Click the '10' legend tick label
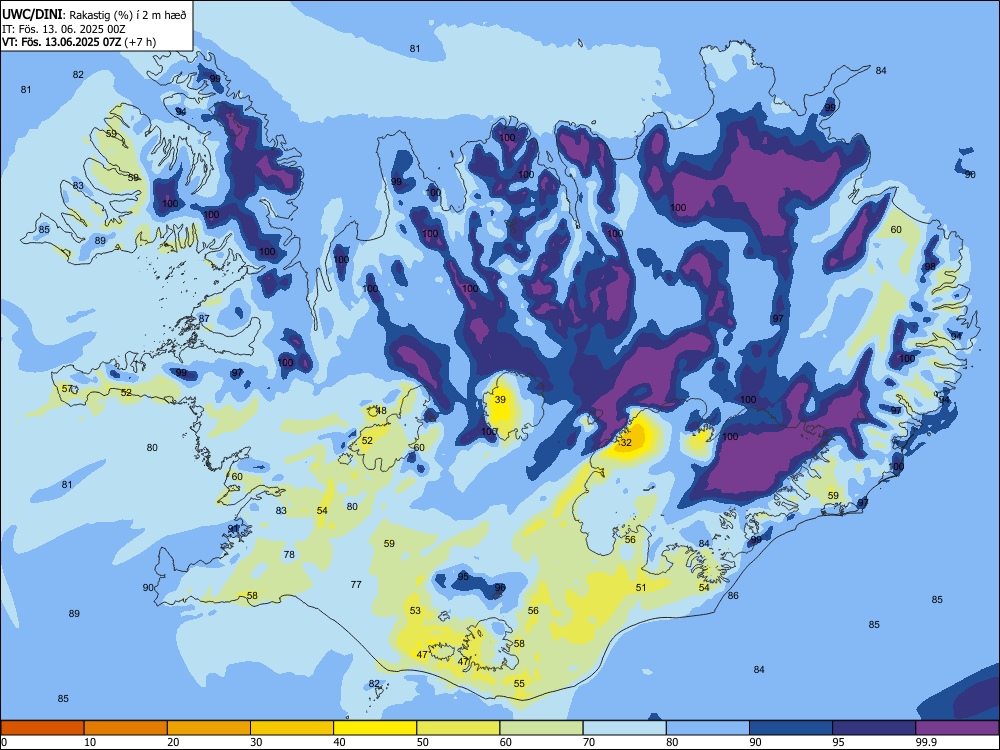The height and width of the screenshot is (750, 1000). 90,742
